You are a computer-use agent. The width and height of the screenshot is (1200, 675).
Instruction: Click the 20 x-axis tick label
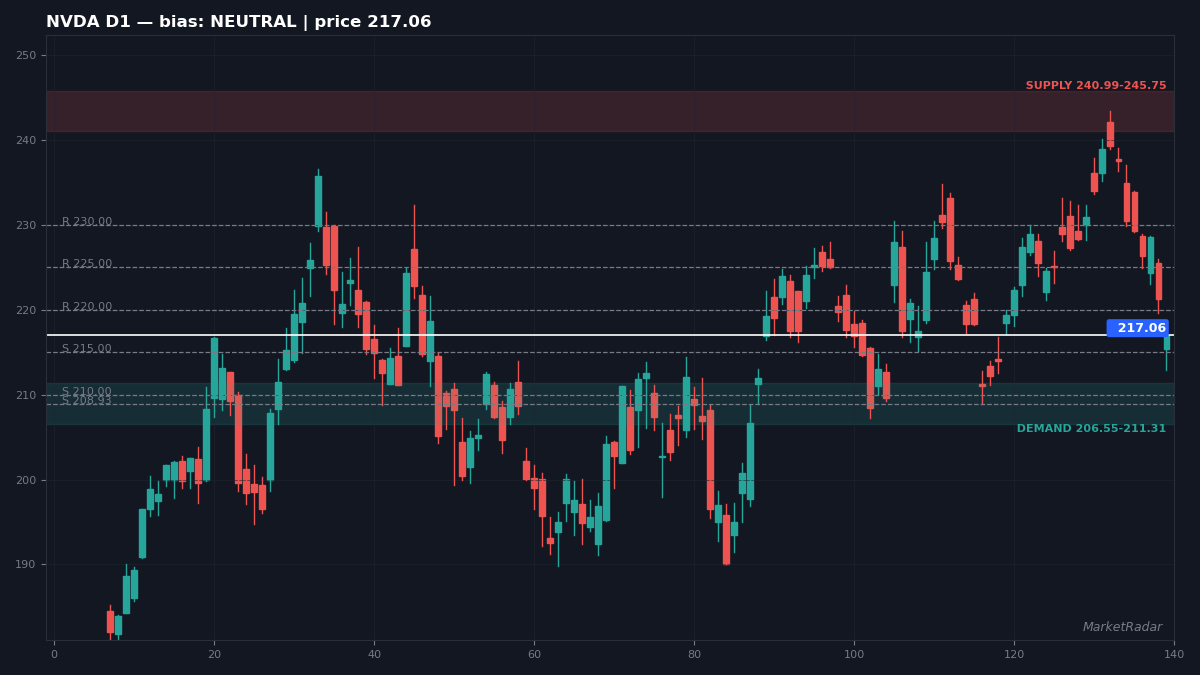click(x=214, y=654)
